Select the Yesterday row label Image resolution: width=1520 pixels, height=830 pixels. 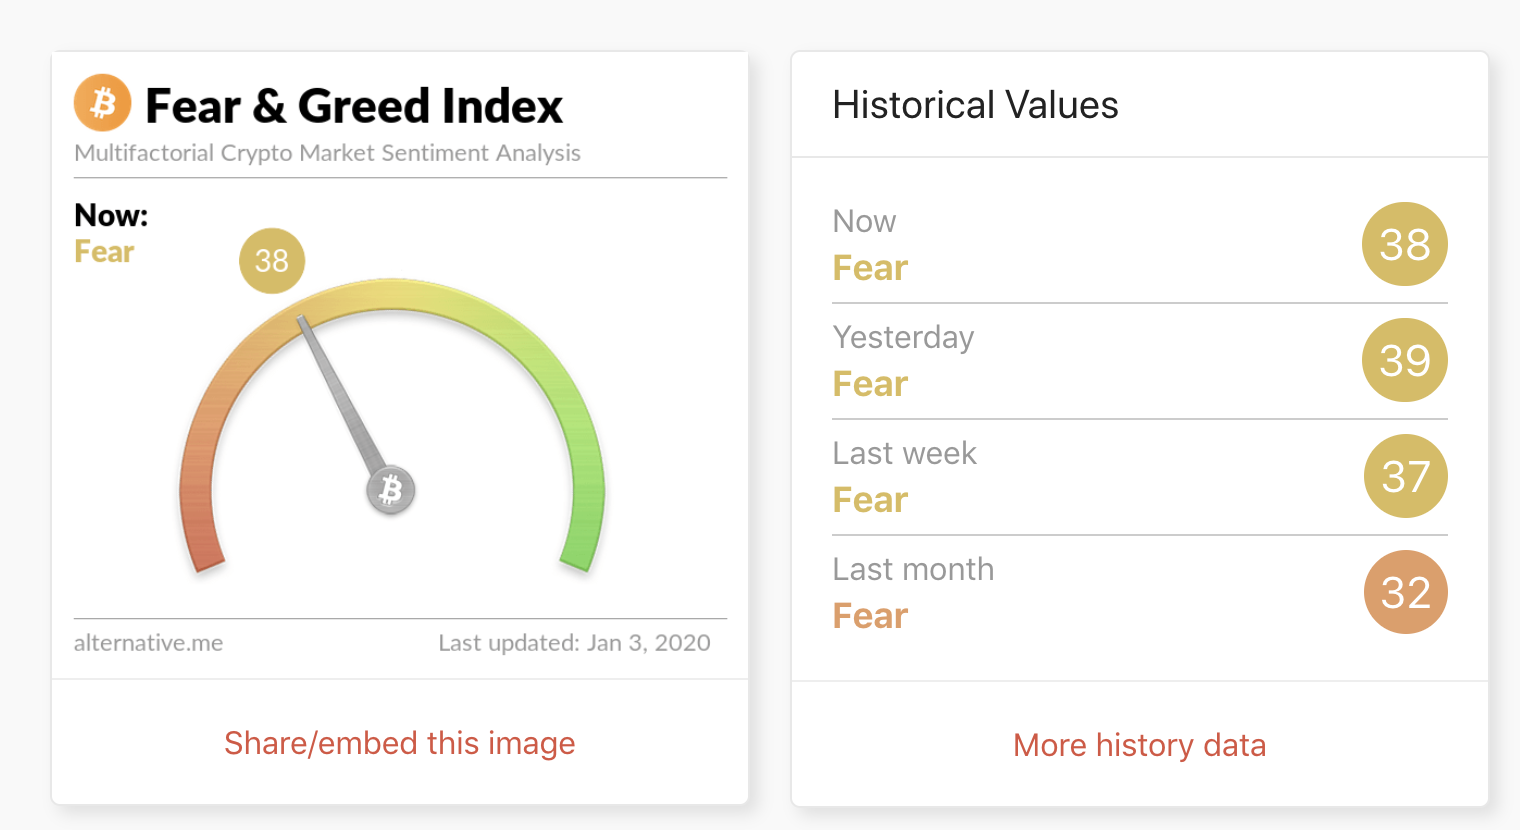(x=903, y=338)
